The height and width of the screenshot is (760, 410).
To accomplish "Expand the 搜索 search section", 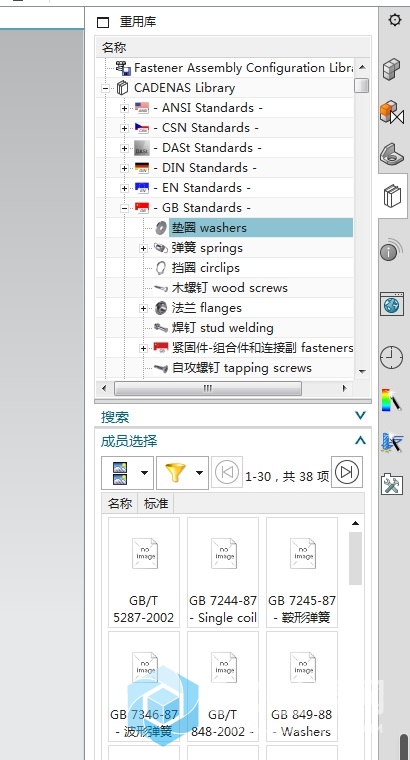I will [360, 415].
